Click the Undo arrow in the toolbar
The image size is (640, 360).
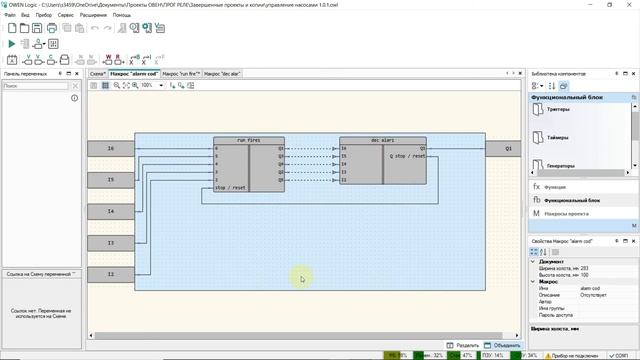point(95,28)
